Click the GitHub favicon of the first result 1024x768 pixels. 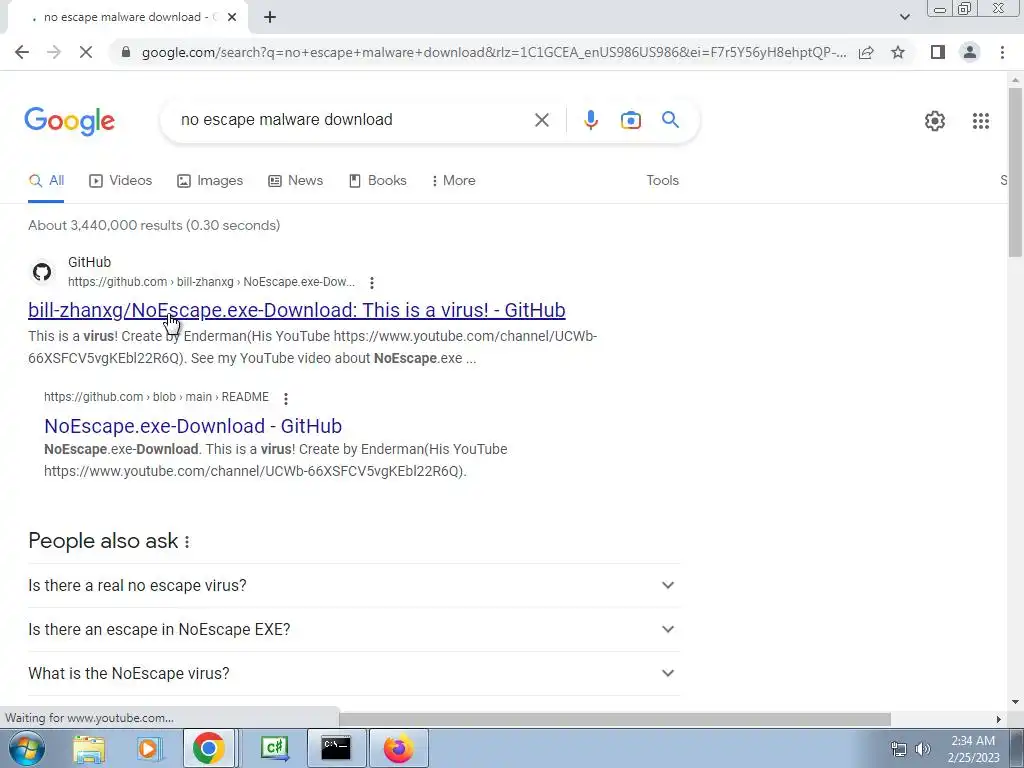click(x=42, y=272)
